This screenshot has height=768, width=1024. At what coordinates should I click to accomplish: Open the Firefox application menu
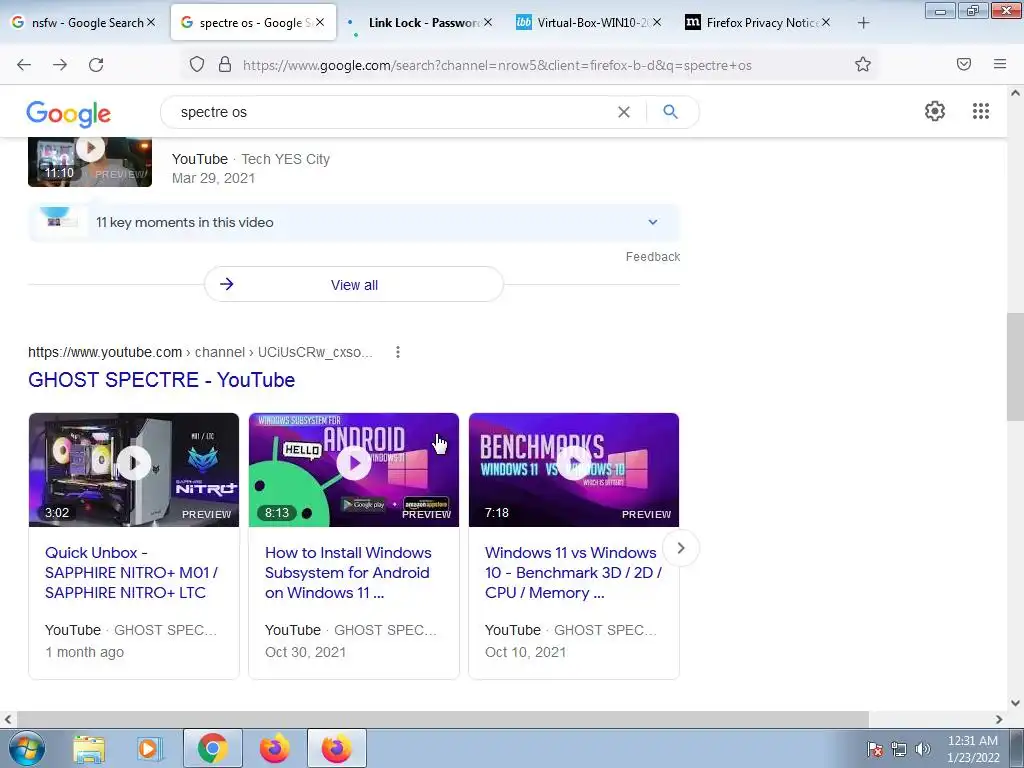pos(1000,64)
